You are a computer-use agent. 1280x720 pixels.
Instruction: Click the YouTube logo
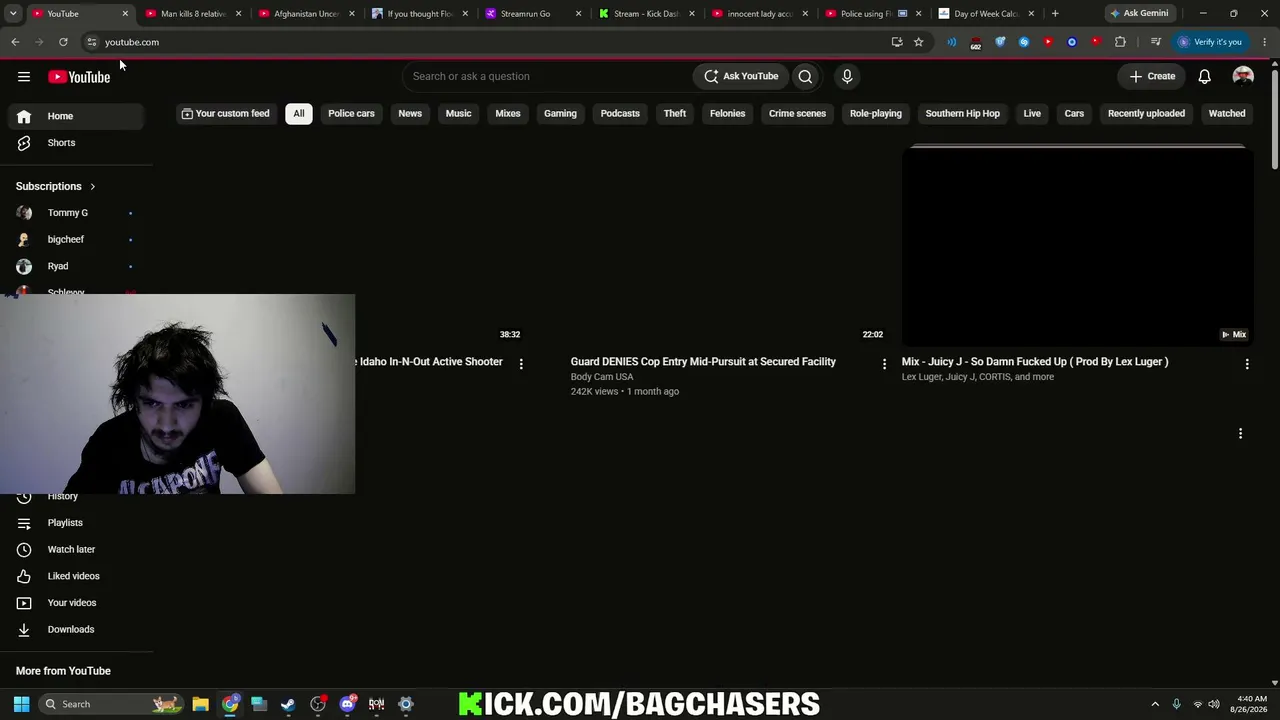[x=79, y=77]
